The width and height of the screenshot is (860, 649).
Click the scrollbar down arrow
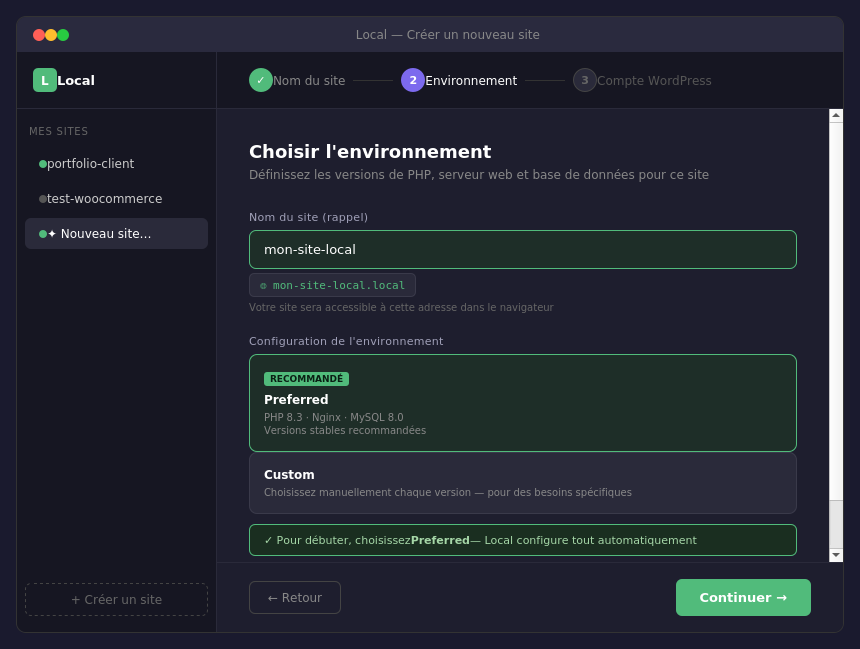pos(836,555)
